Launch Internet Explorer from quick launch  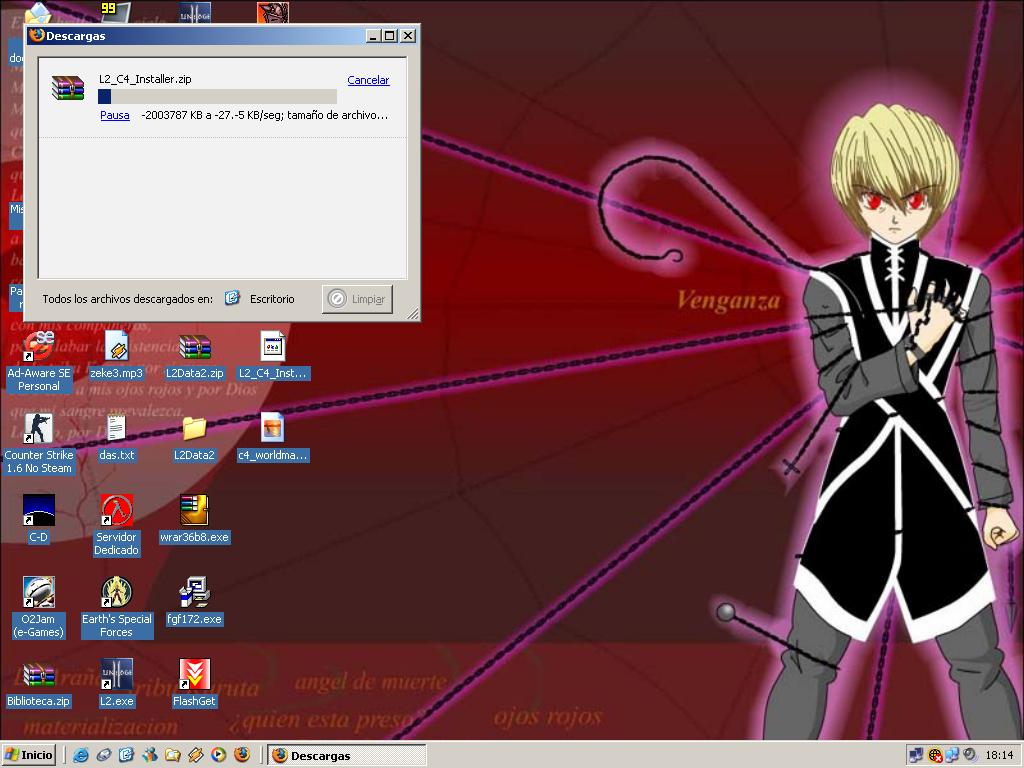(x=81, y=755)
